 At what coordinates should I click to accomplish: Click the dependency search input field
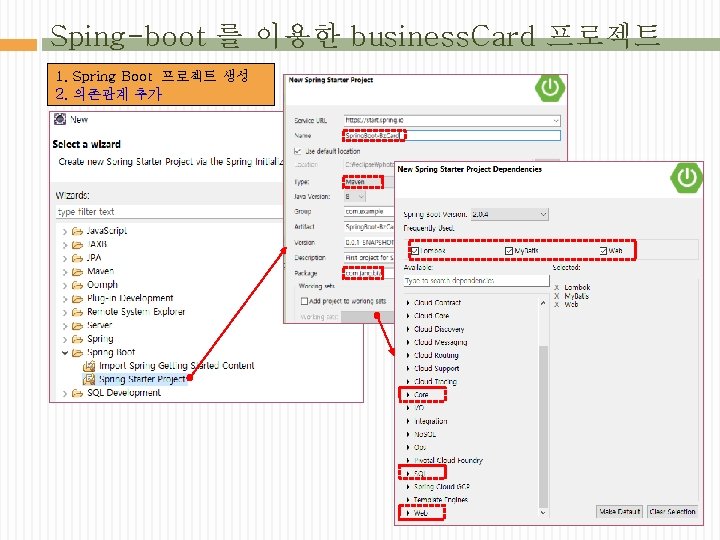(x=476, y=281)
